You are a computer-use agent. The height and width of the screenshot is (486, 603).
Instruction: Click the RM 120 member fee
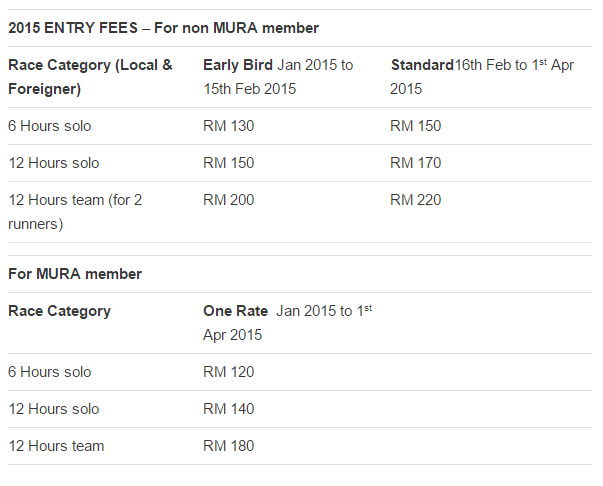(228, 372)
